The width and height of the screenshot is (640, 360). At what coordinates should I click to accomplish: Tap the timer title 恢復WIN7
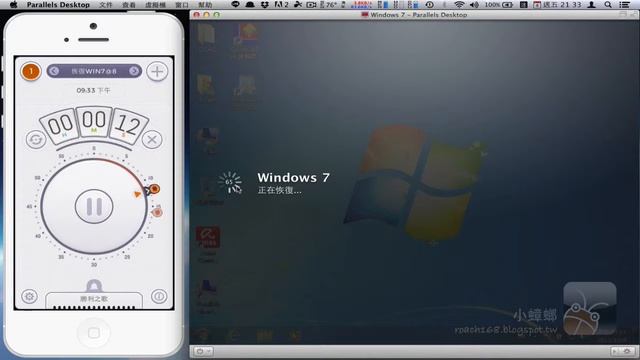click(94, 71)
